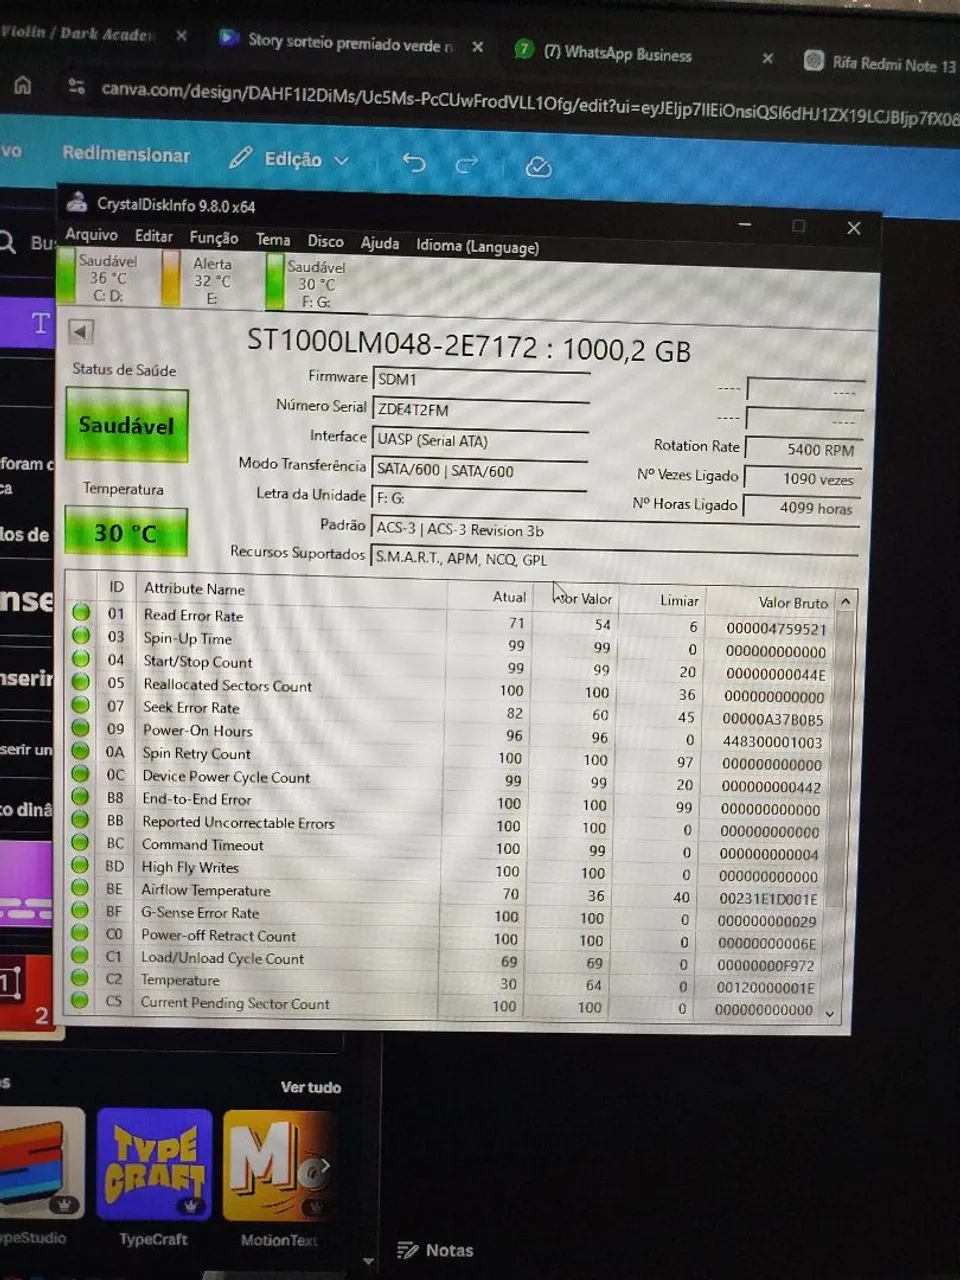Open the Edição dropdown in Canva

point(290,159)
